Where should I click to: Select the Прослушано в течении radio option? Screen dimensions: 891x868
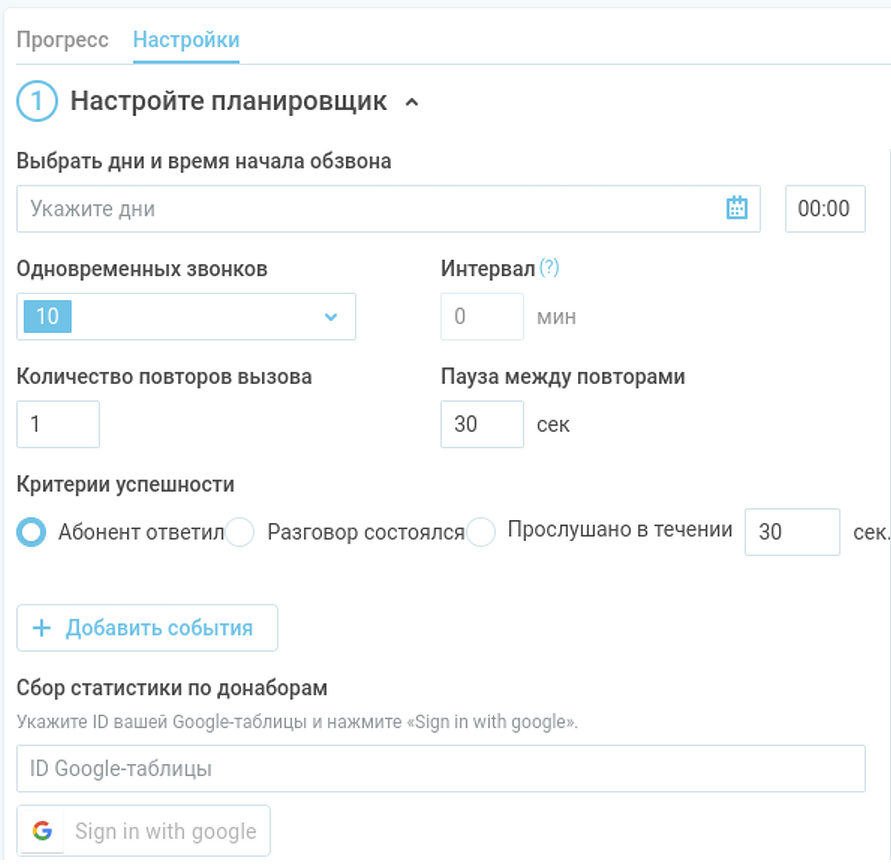click(481, 532)
